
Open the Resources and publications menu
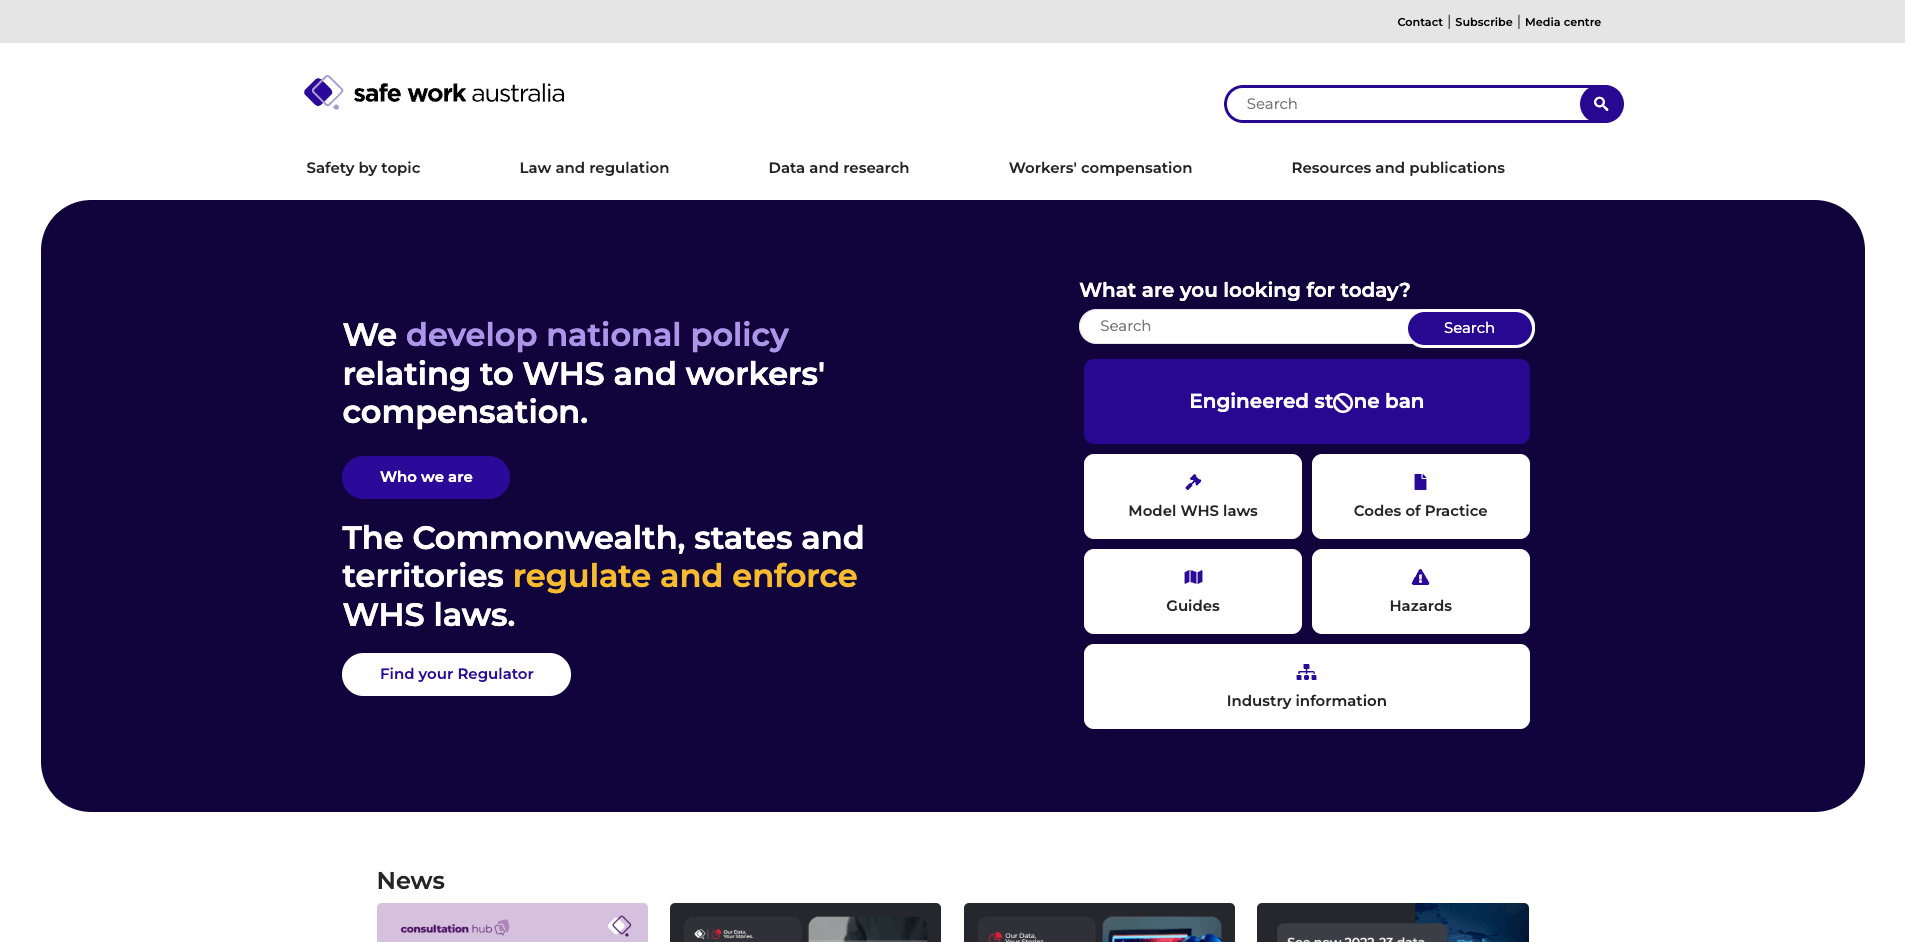click(x=1398, y=168)
